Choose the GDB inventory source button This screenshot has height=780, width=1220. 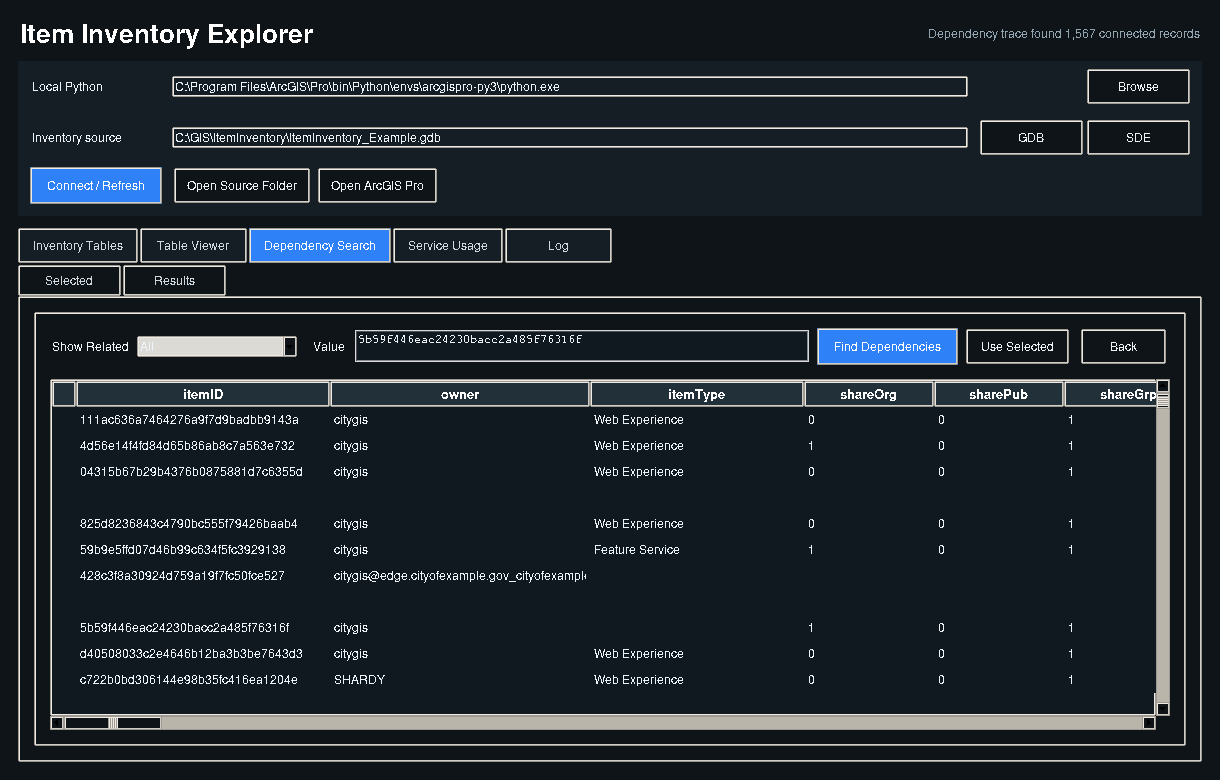pos(1031,138)
